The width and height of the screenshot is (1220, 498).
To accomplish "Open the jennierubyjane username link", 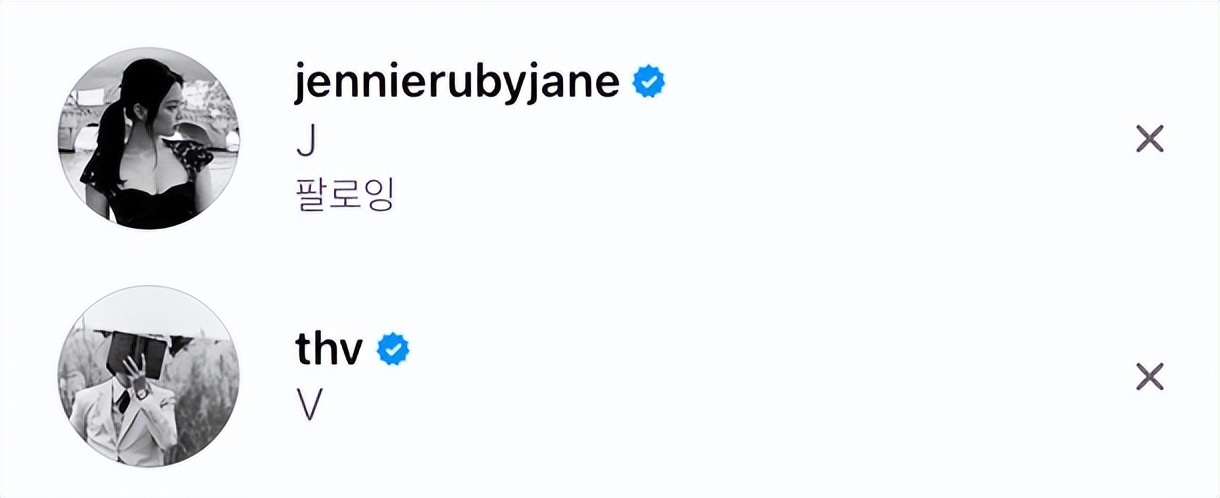I will point(457,82).
